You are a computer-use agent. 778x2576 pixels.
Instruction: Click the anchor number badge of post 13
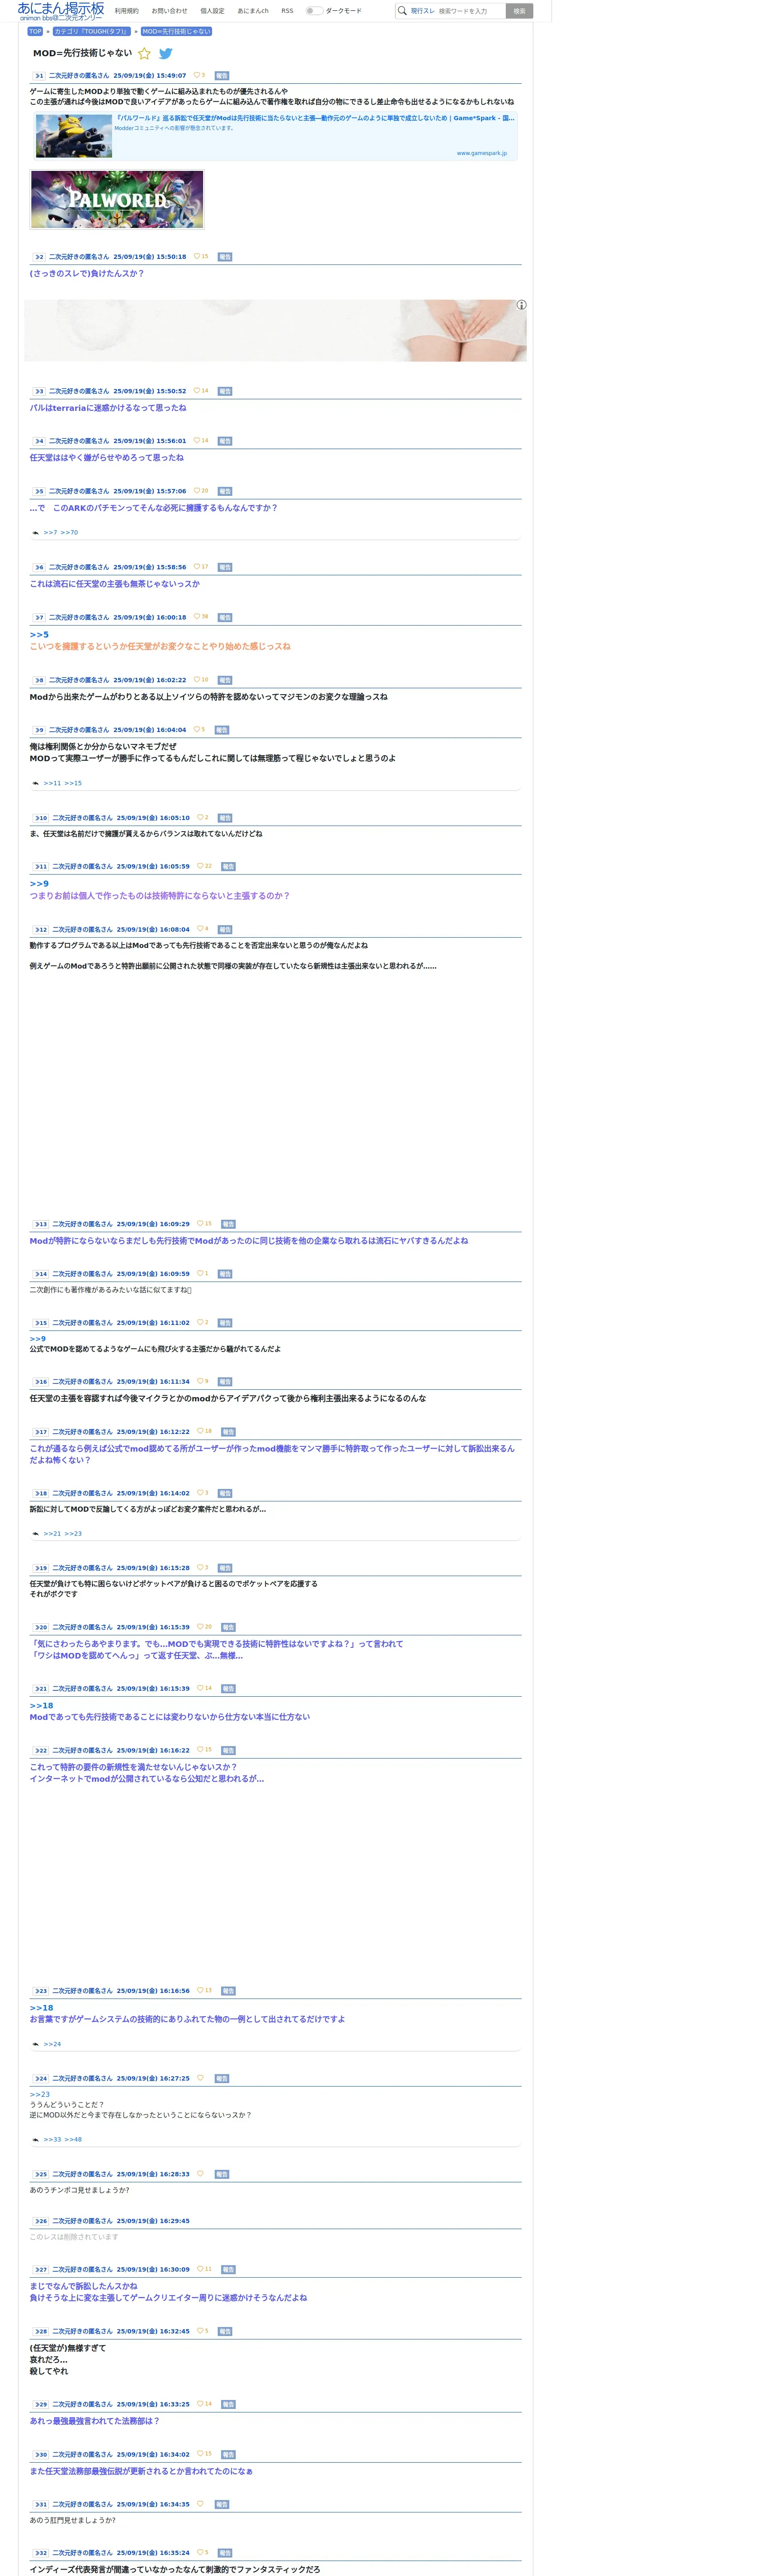point(40,1224)
